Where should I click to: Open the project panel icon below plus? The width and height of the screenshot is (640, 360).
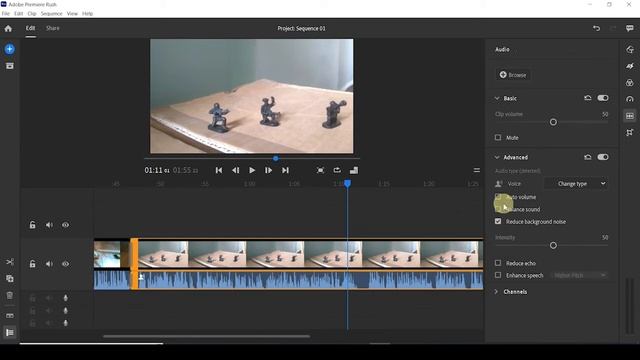point(9,66)
